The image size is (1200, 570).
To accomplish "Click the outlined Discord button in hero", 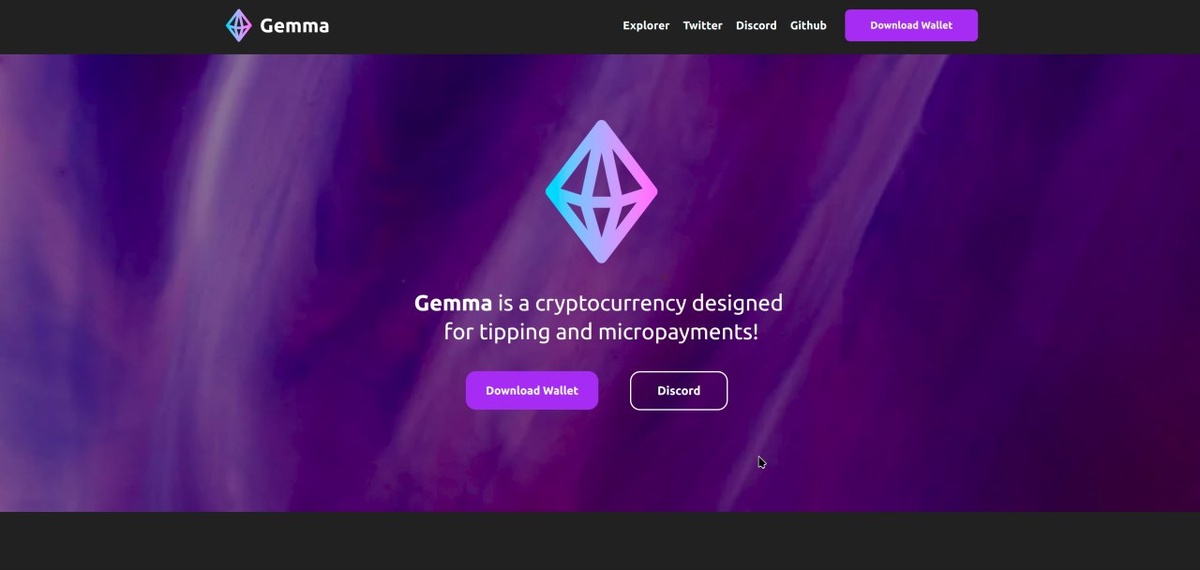I will click(679, 391).
